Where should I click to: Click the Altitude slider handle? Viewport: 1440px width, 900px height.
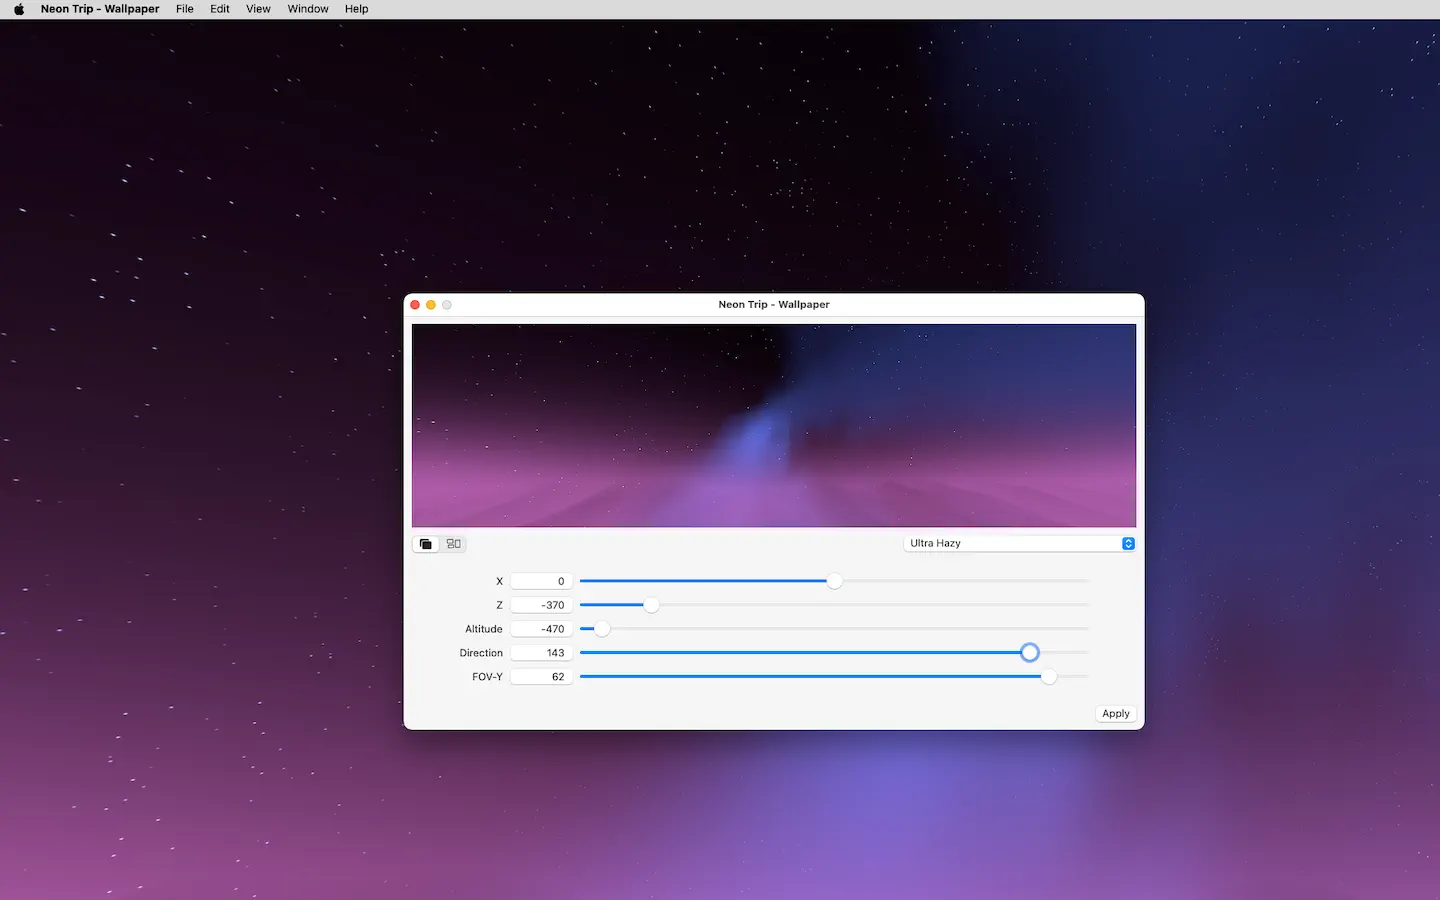[x=602, y=629]
